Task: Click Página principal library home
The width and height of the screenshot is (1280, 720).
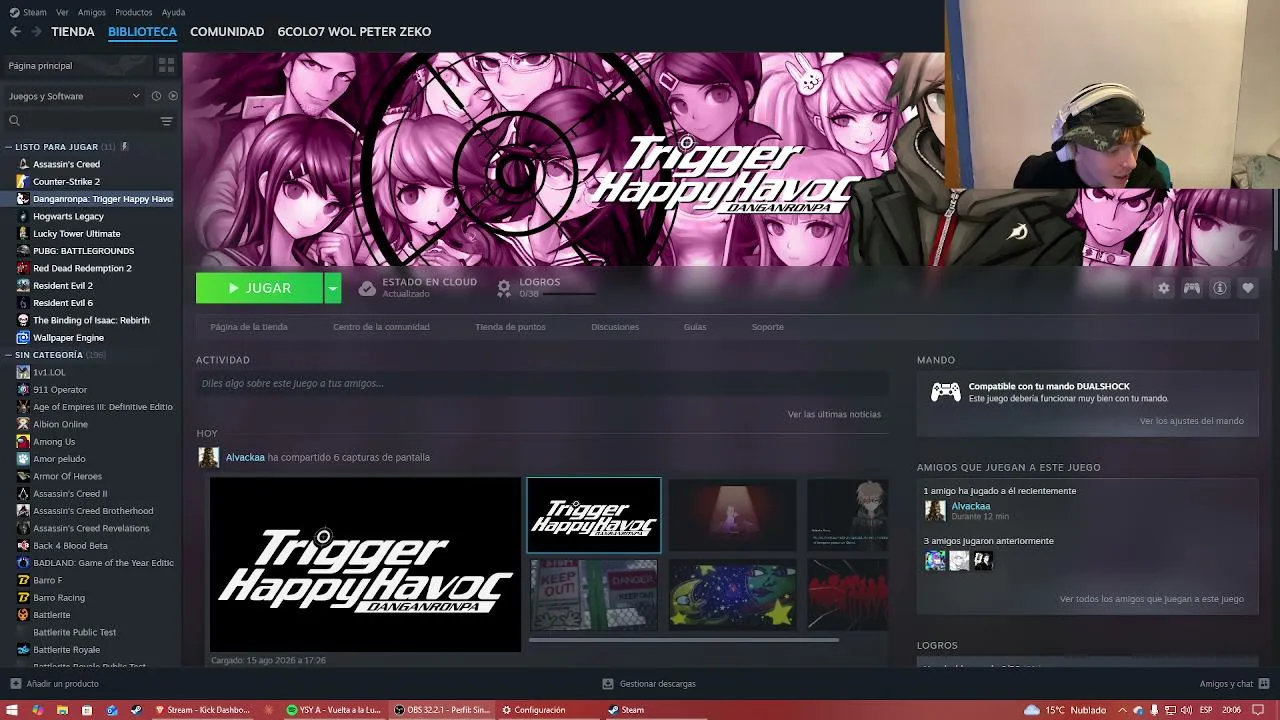Action: tap(40, 66)
